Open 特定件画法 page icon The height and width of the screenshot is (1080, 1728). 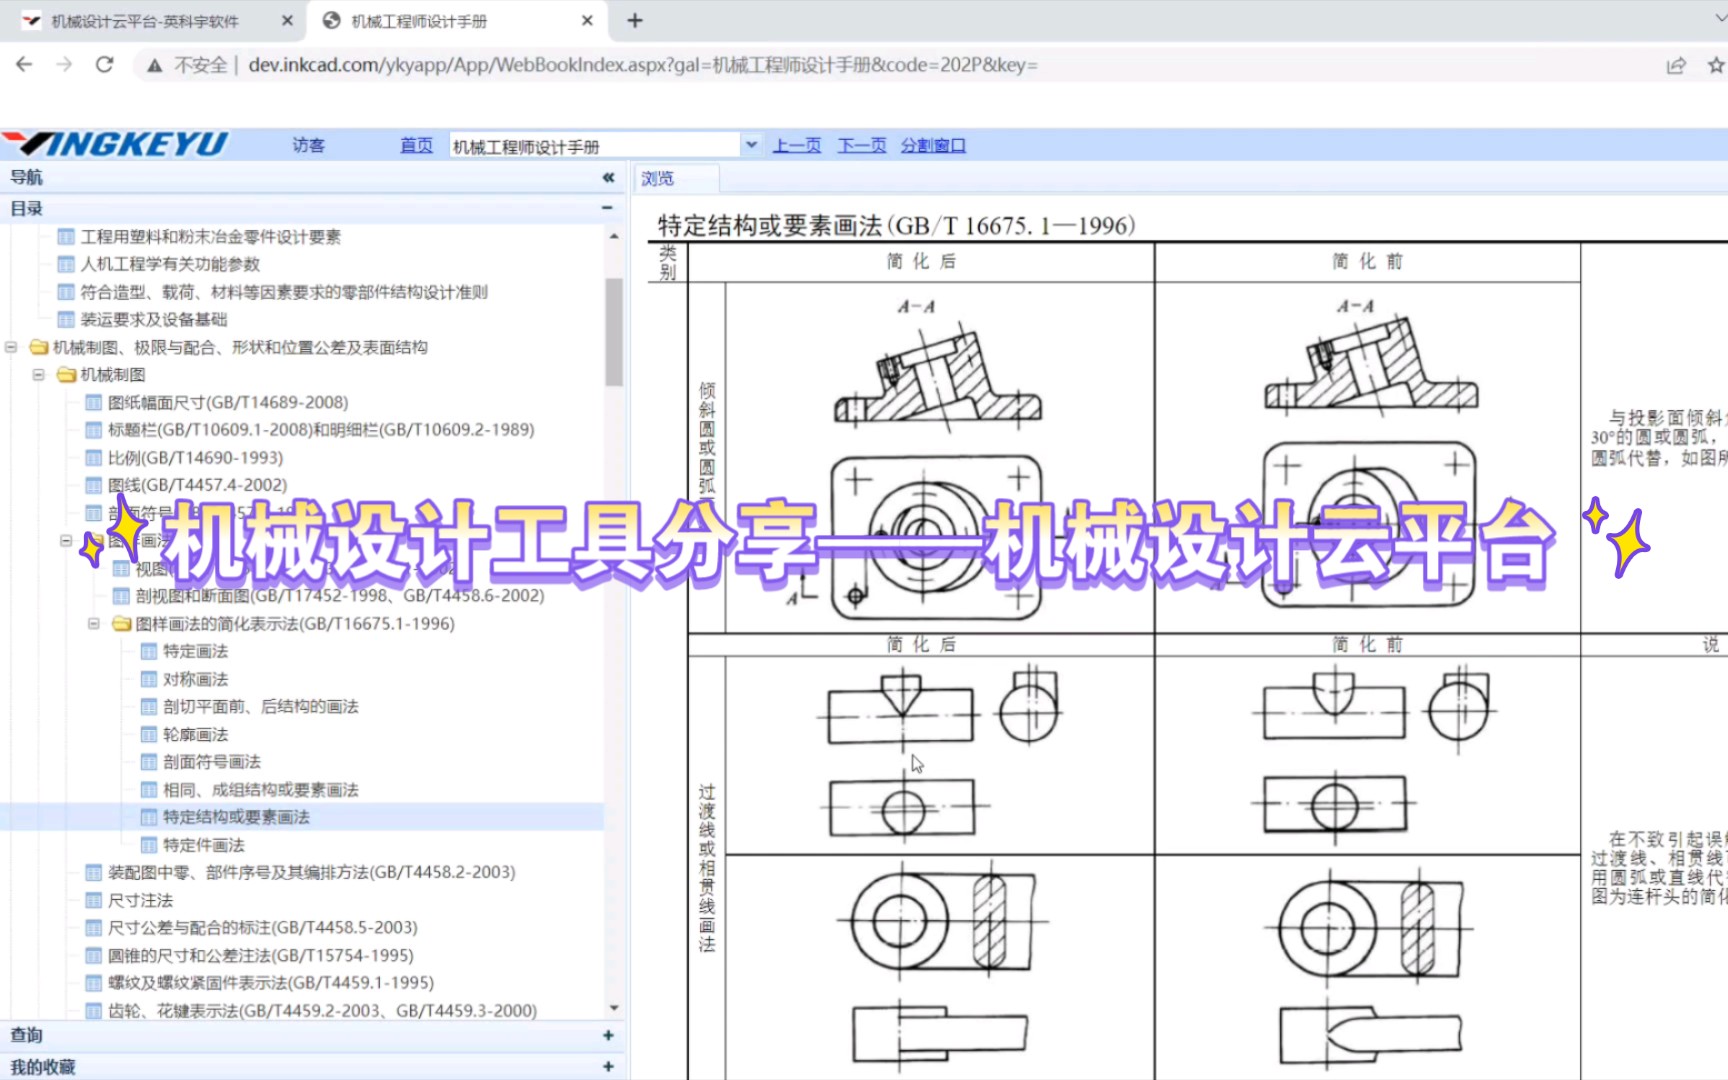149,845
